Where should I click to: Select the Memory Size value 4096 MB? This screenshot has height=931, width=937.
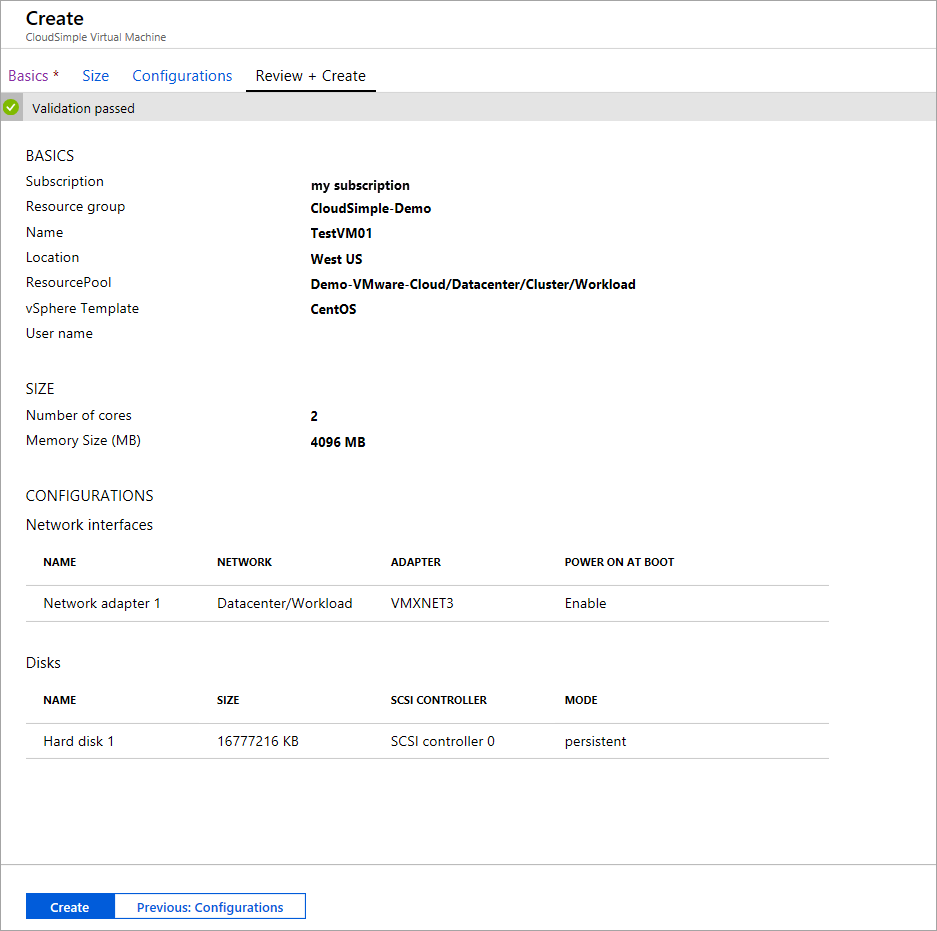[x=338, y=441]
